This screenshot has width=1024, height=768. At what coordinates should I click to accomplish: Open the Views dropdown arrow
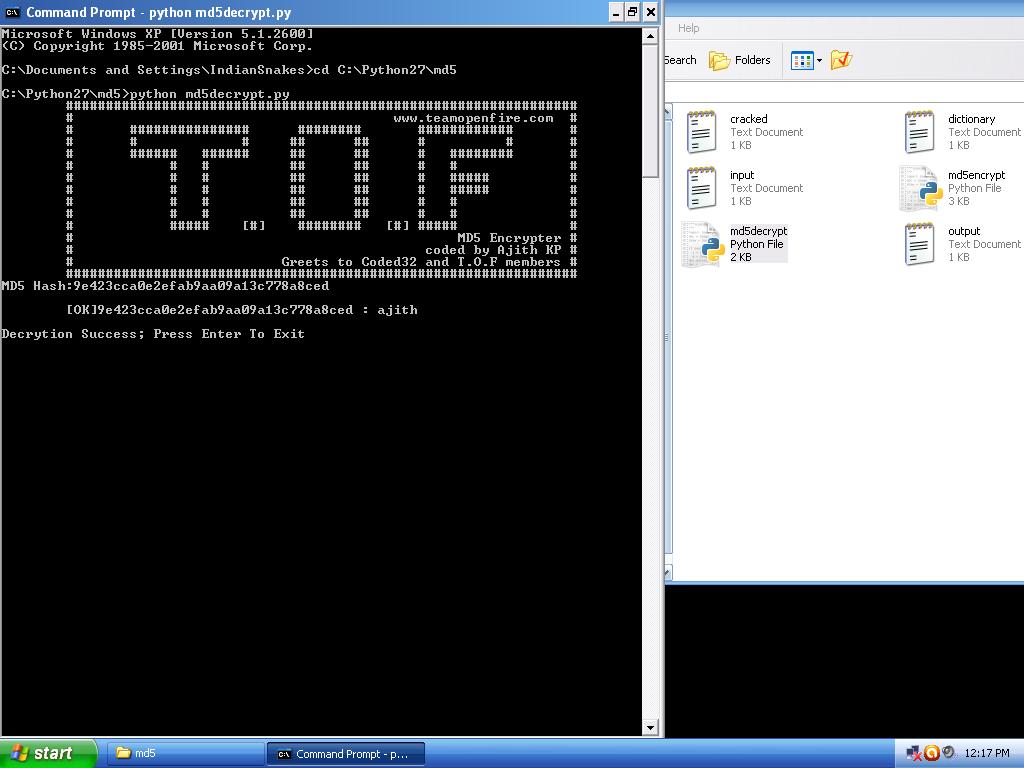tap(819, 60)
